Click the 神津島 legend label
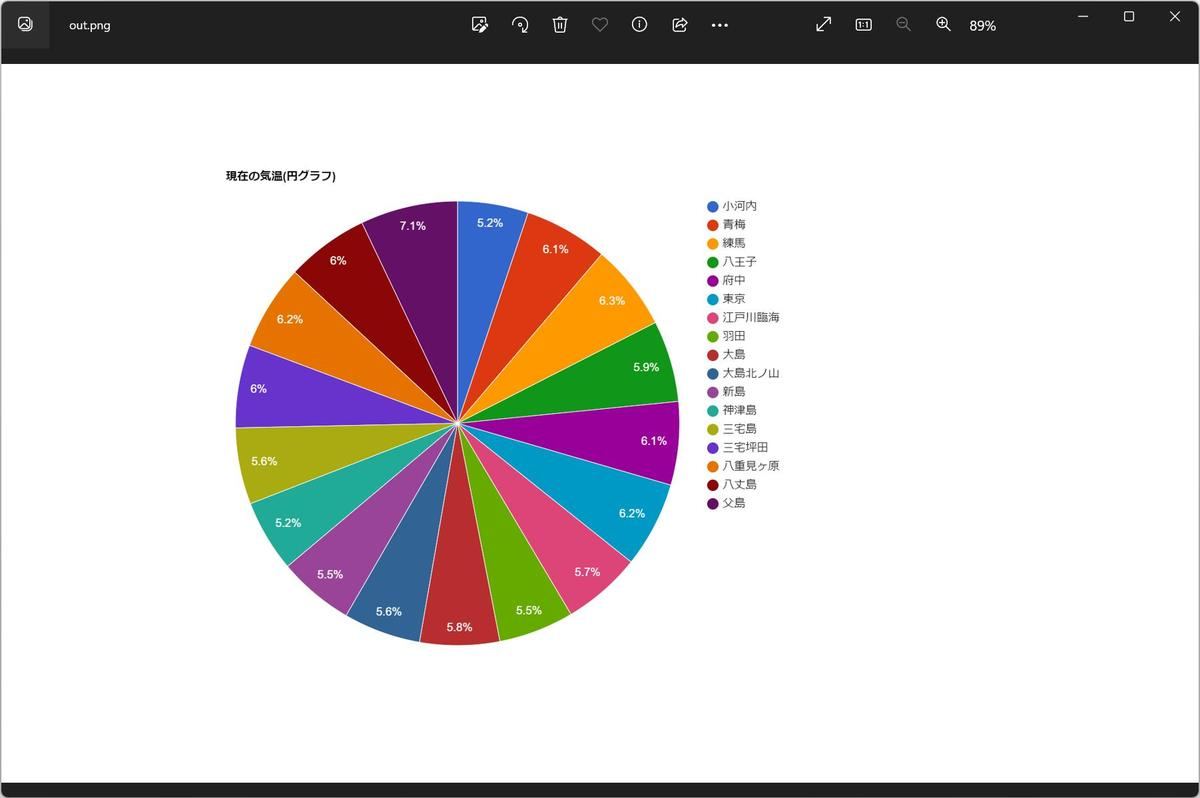The height and width of the screenshot is (798, 1200). (x=740, y=410)
